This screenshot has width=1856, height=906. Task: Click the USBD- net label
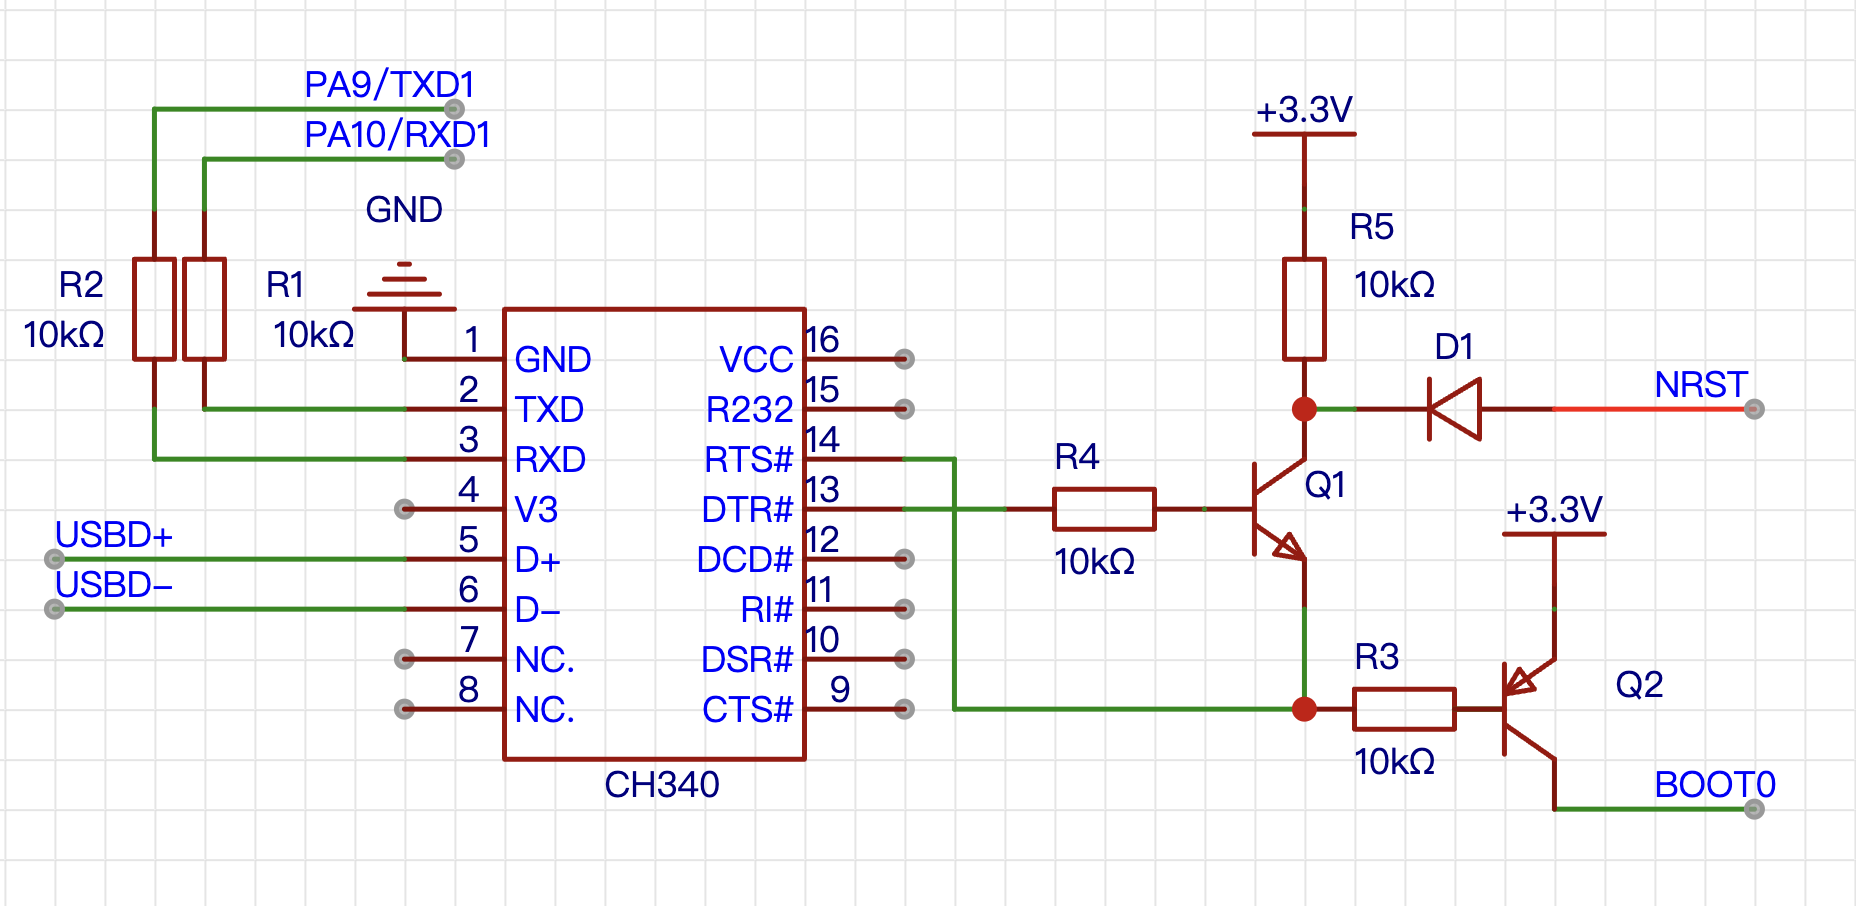[x=113, y=585]
